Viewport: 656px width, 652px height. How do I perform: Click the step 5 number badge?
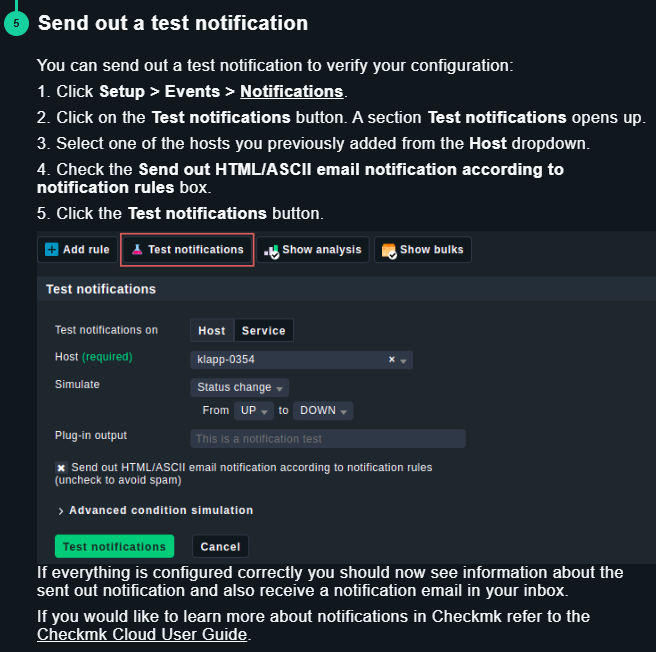click(16, 23)
